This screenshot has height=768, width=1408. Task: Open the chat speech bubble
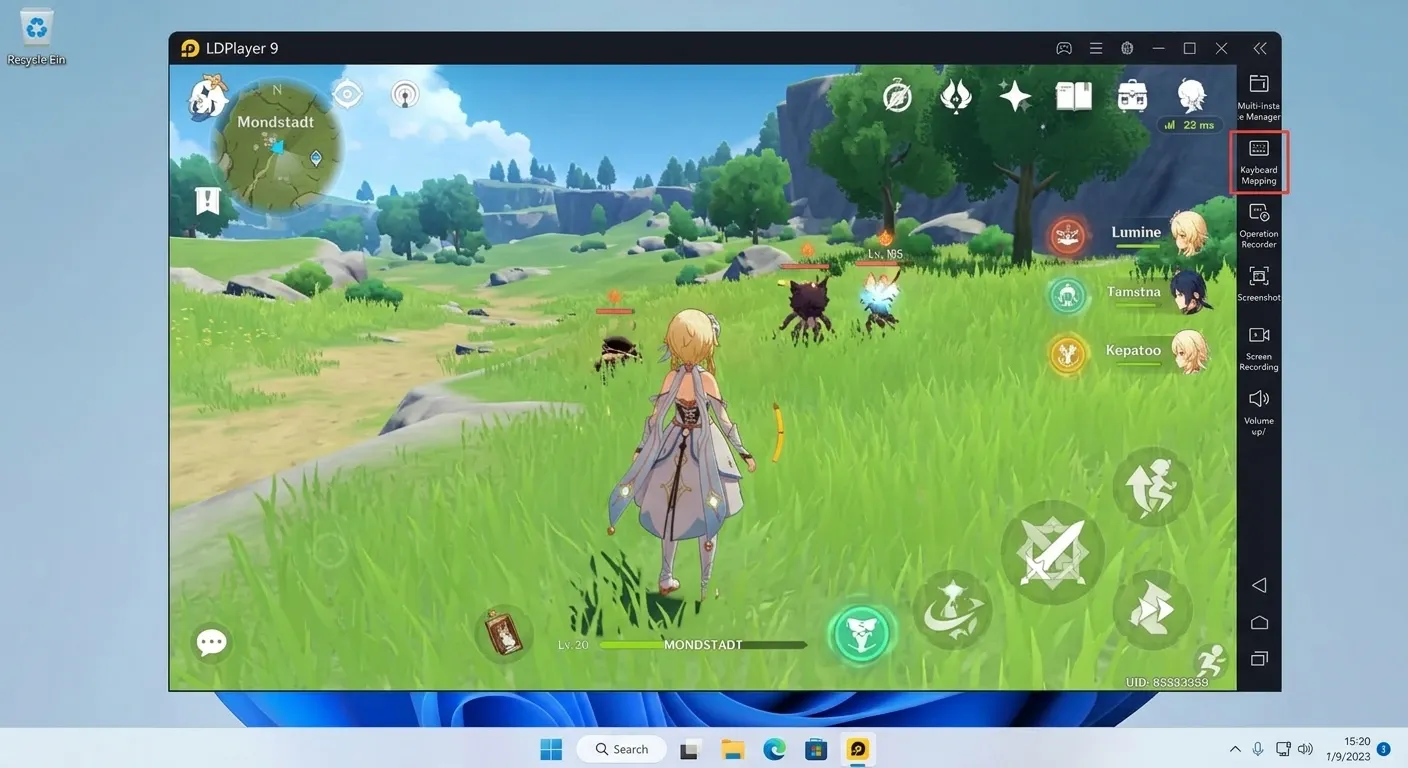point(212,643)
